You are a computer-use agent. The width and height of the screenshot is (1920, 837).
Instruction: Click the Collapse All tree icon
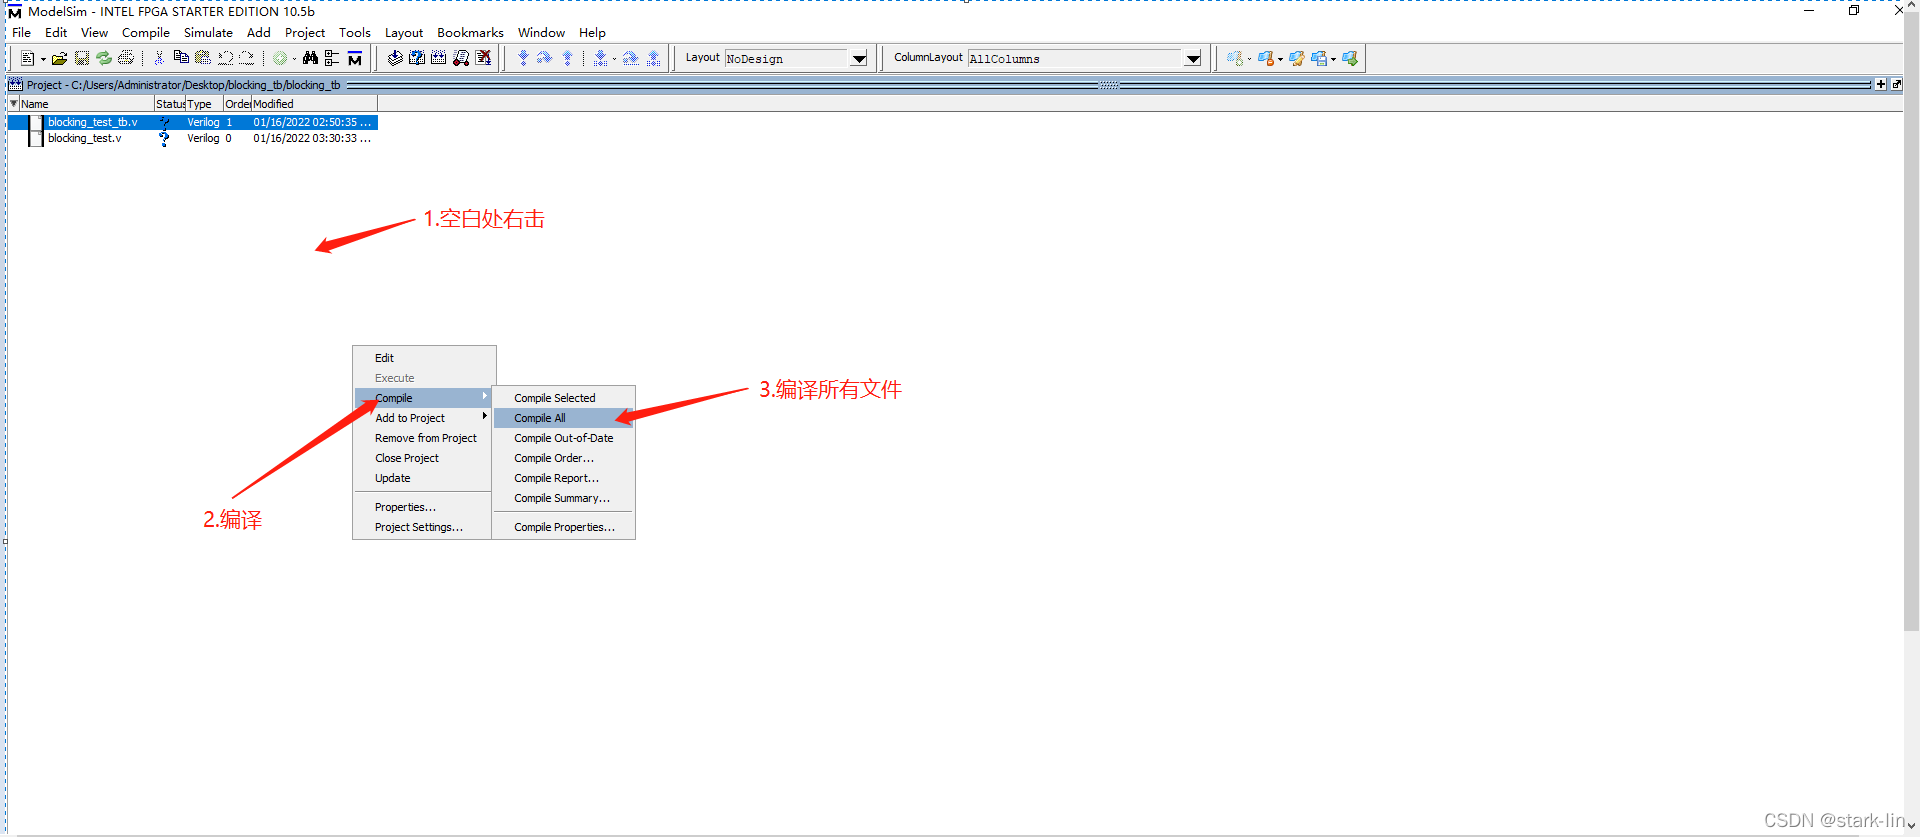tap(332, 58)
